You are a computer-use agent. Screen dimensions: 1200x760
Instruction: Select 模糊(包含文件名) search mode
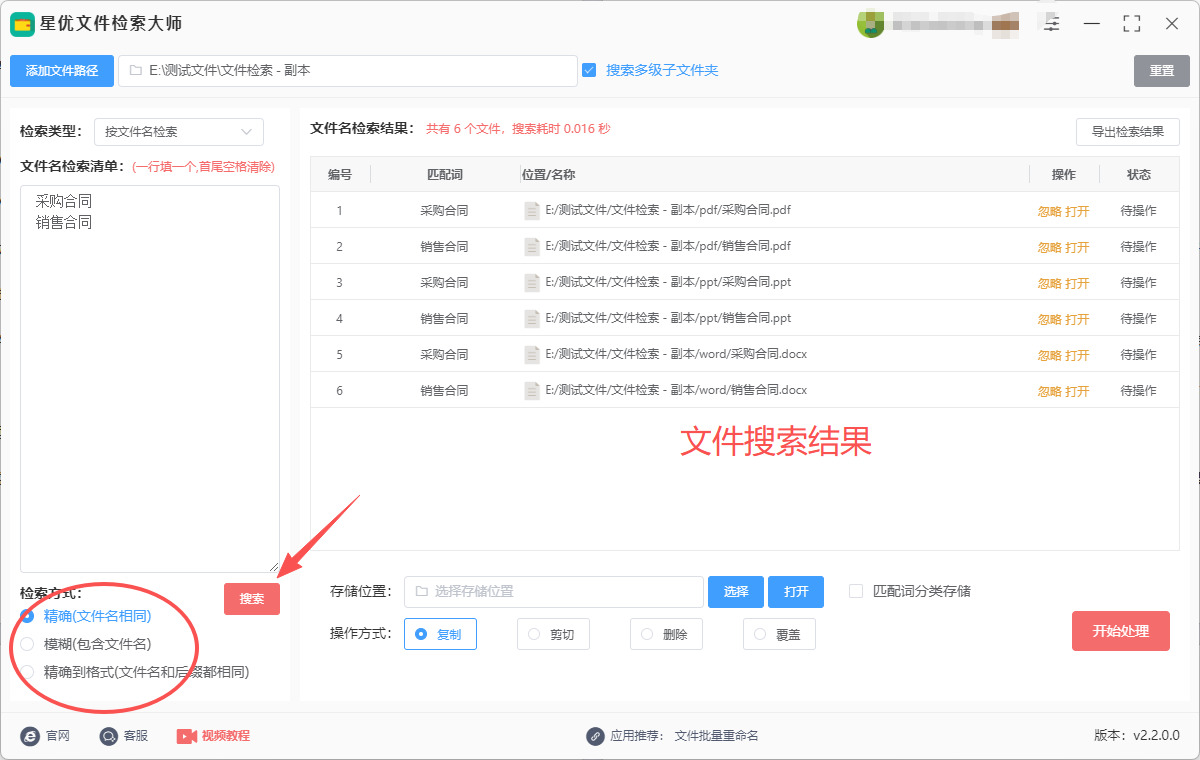28,644
